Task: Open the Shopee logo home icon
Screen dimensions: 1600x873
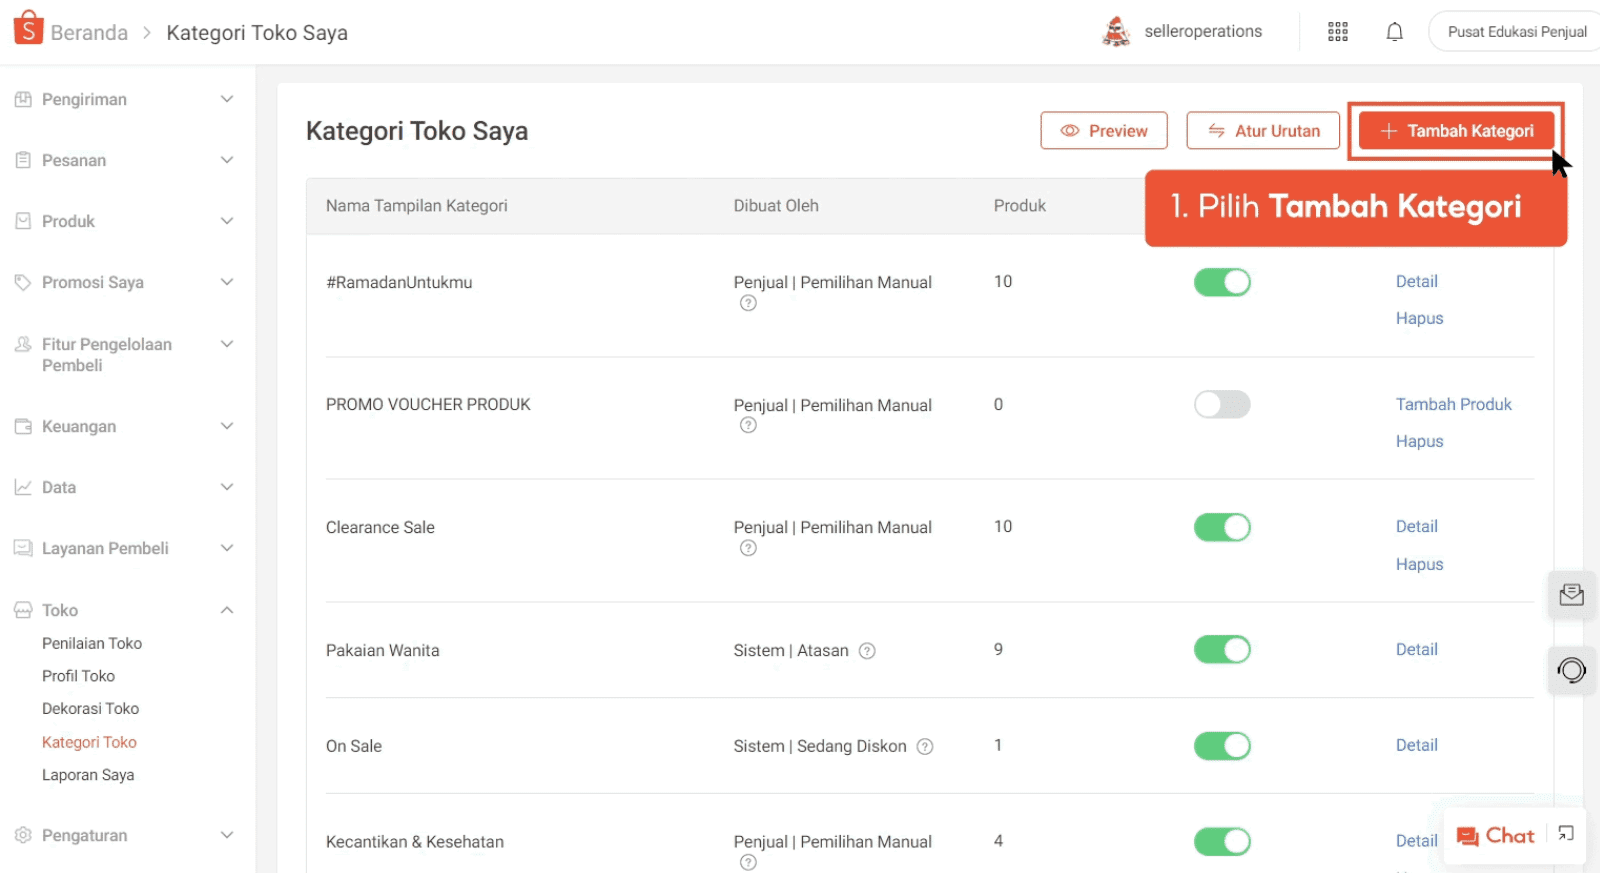Action: click(x=28, y=28)
